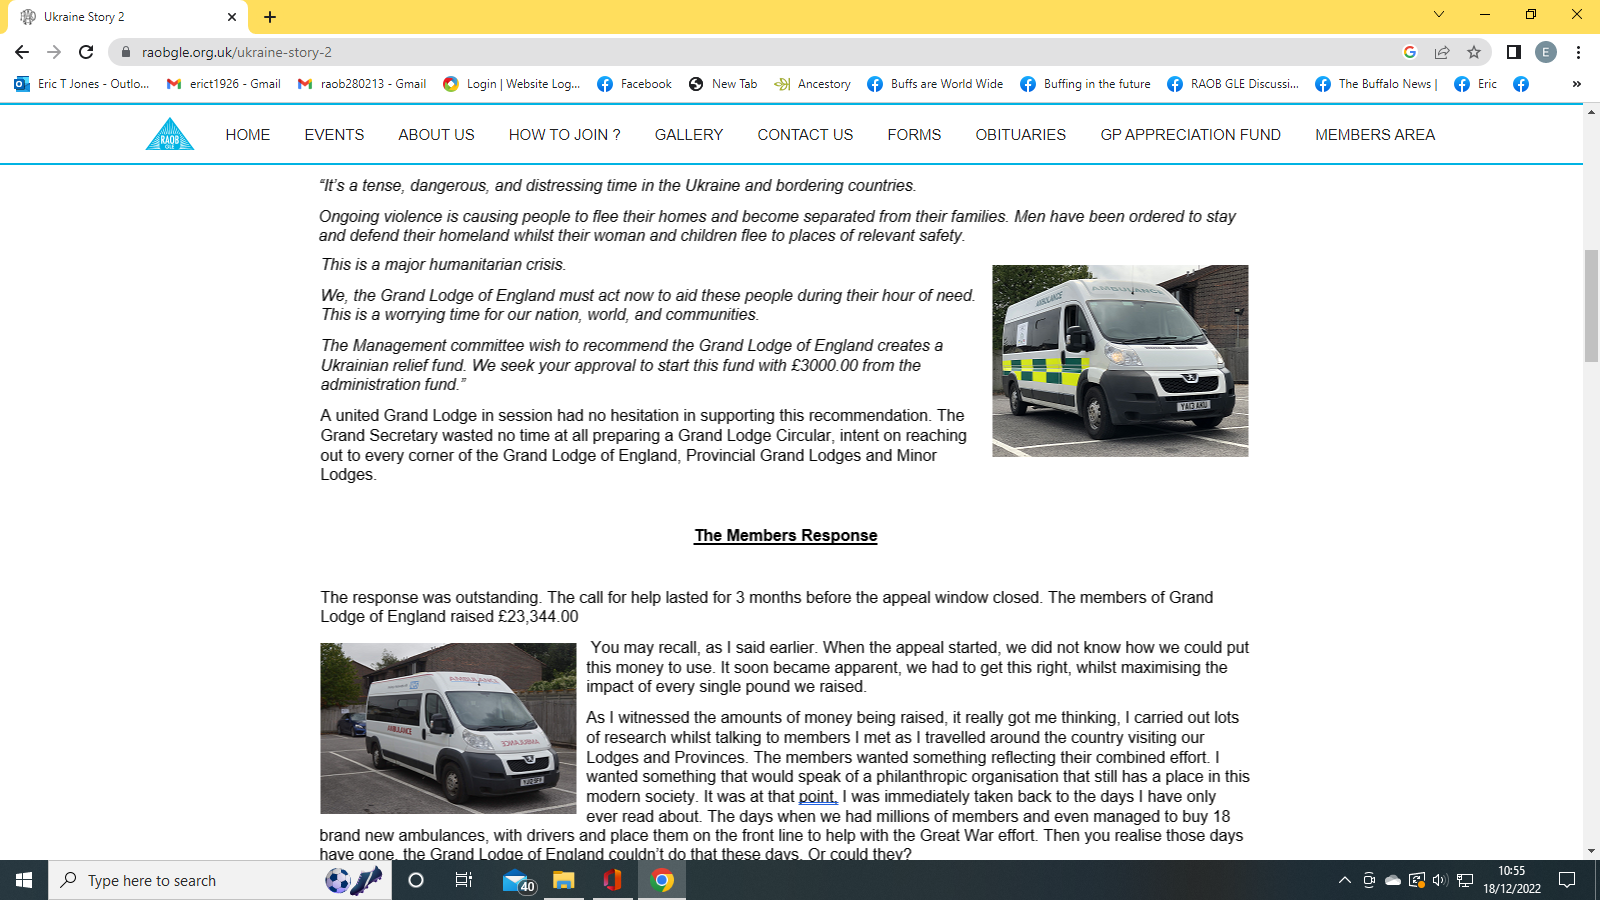Viewport: 1600px width, 900px height.
Task: Open the tab search dropdown chevron
Action: pyautogui.click(x=1439, y=15)
